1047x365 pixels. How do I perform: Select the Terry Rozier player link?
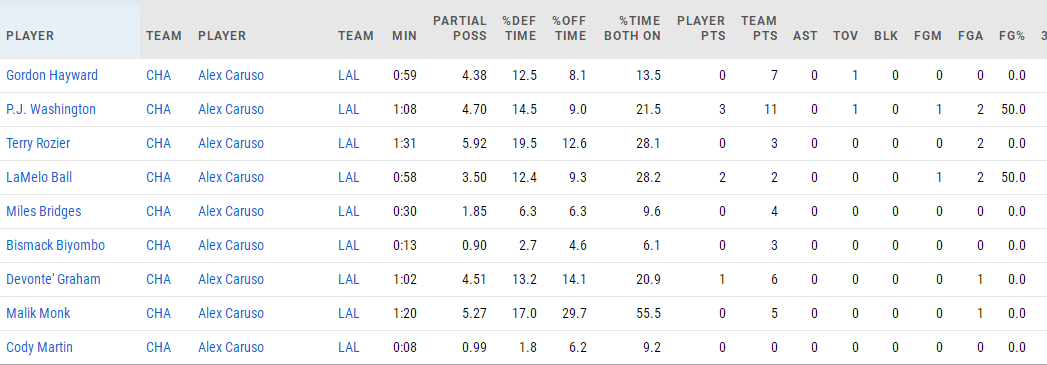tap(38, 143)
